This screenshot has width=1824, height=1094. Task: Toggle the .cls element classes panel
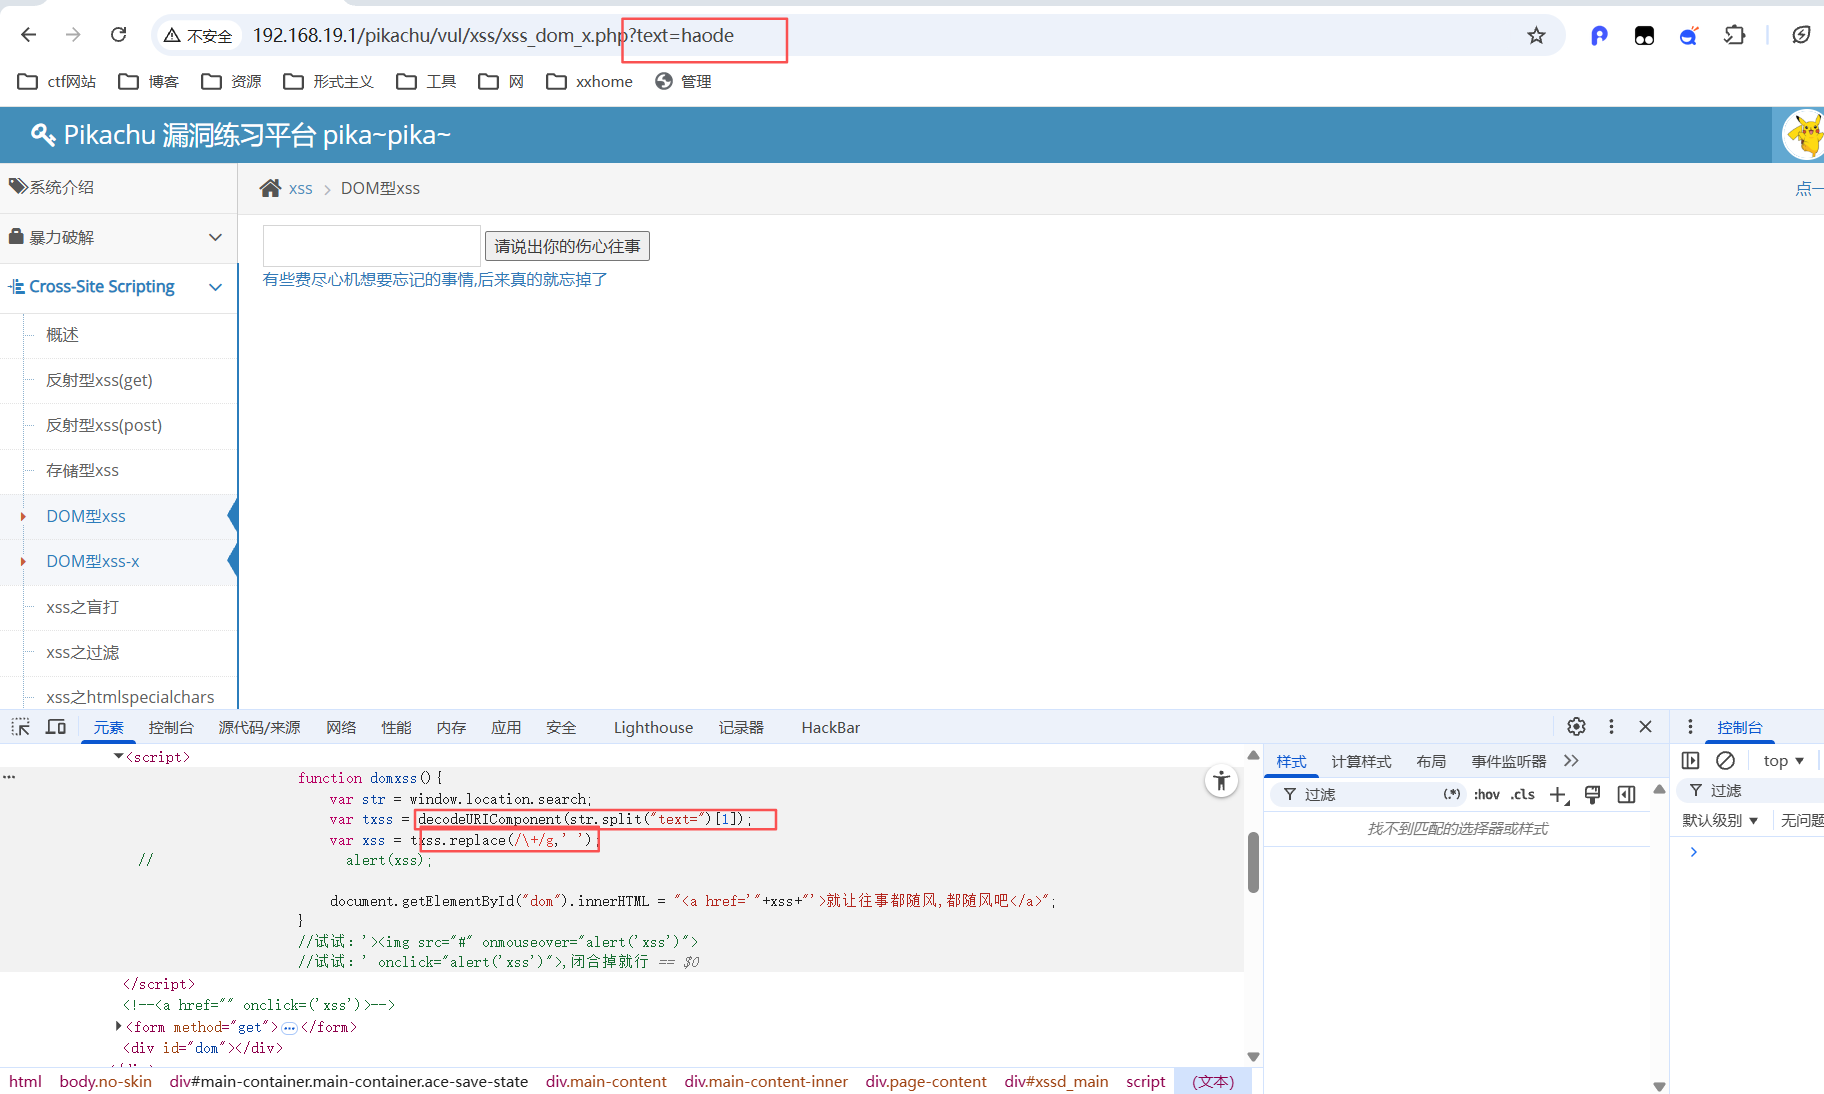pyautogui.click(x=1523, y=794)
